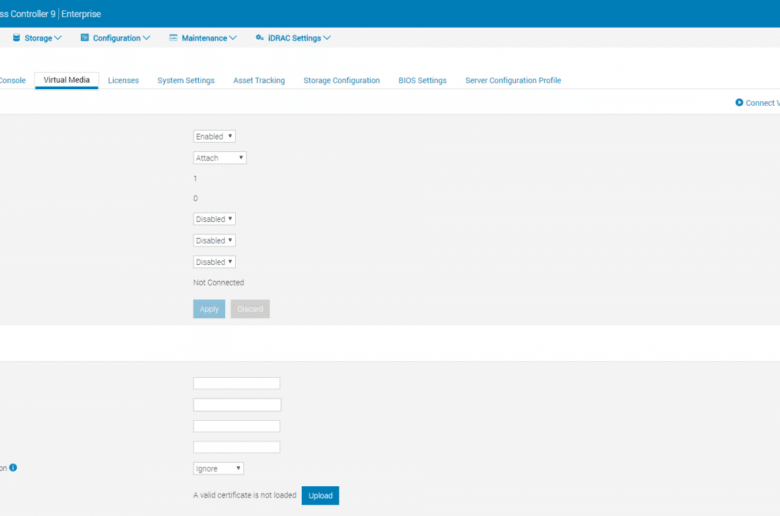Open the Configuration menu
Viewport: 780px width, 516px height.
click(115, 38)
